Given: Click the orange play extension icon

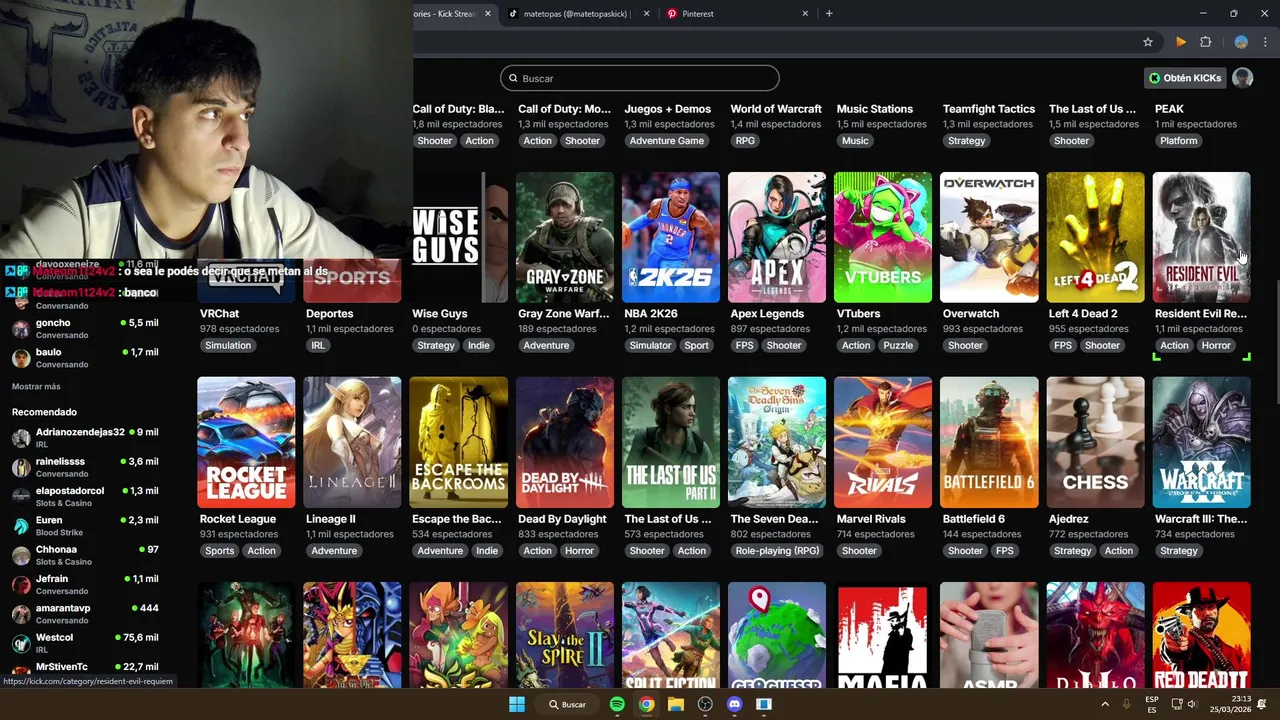Looking at the screenshot, I should click(1181, 42).
